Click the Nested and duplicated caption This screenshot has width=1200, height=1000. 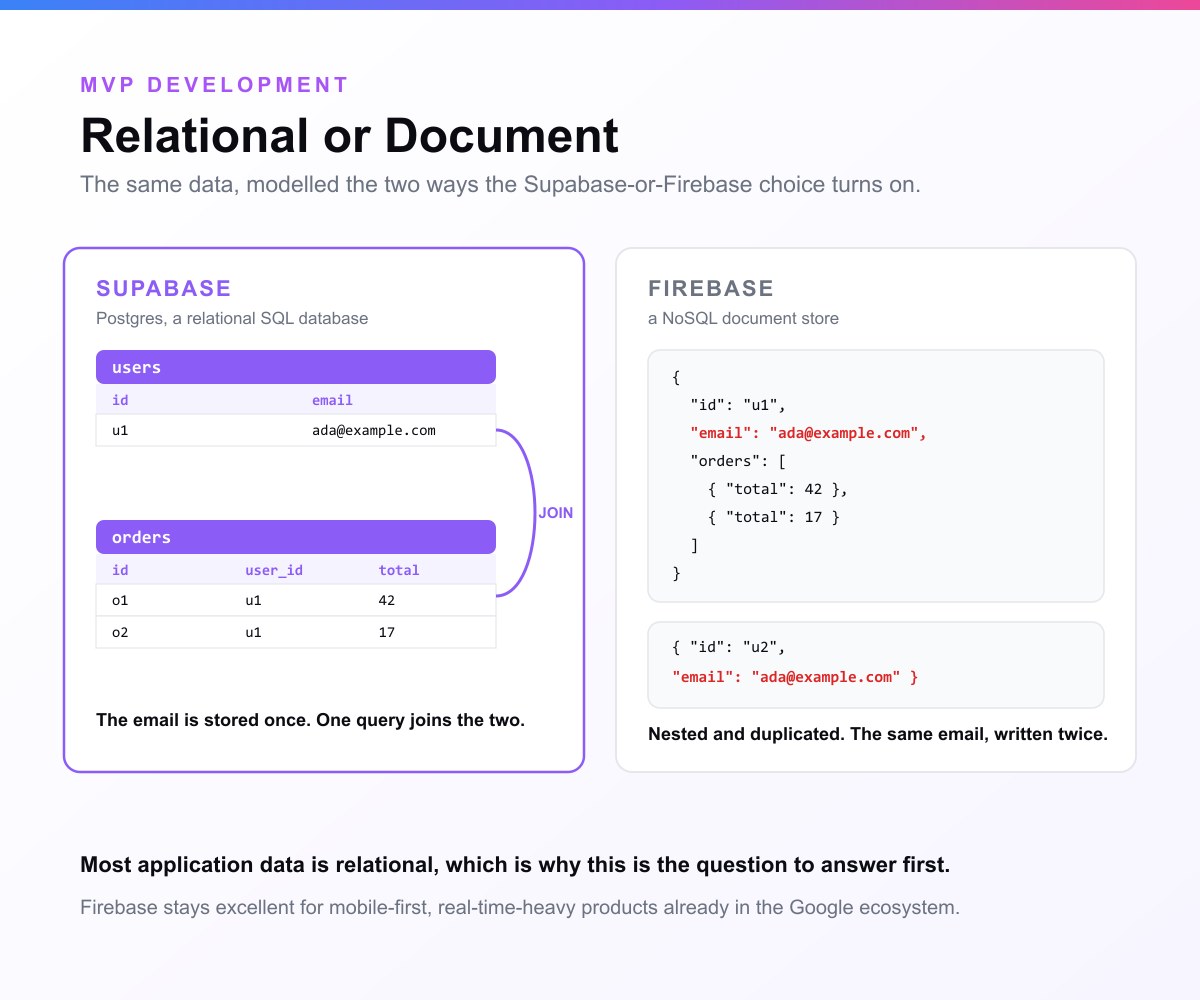pos(878,734)
